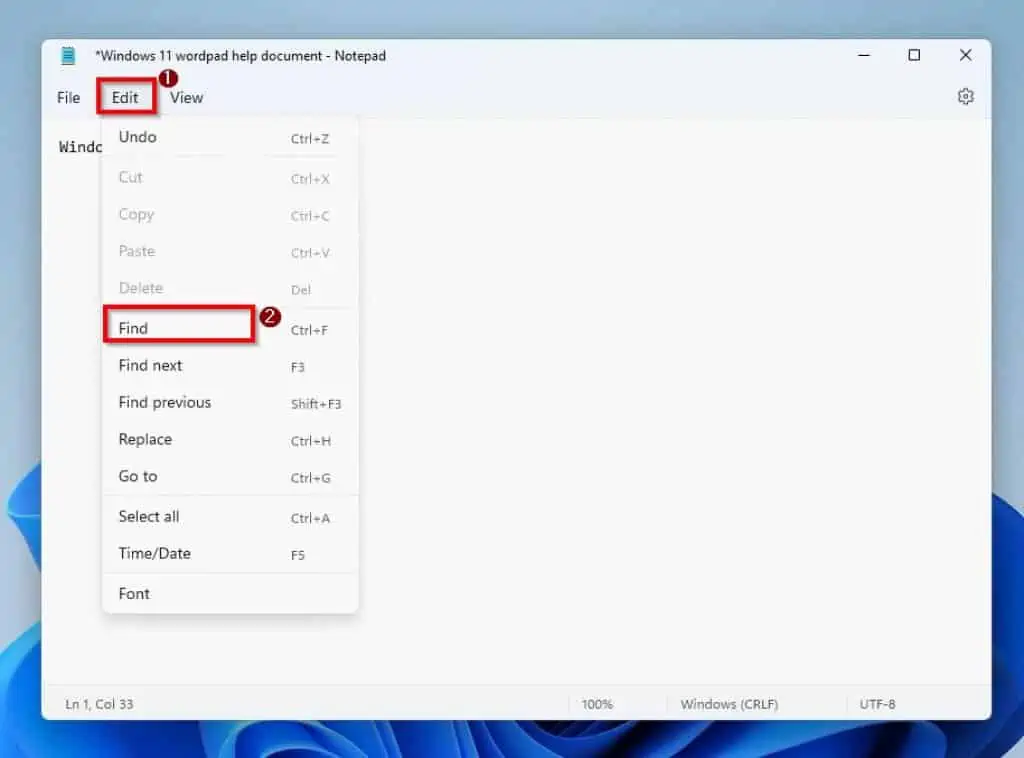Choose Find next menu entry
This screenshot has height=758, width=1024.
230,366
